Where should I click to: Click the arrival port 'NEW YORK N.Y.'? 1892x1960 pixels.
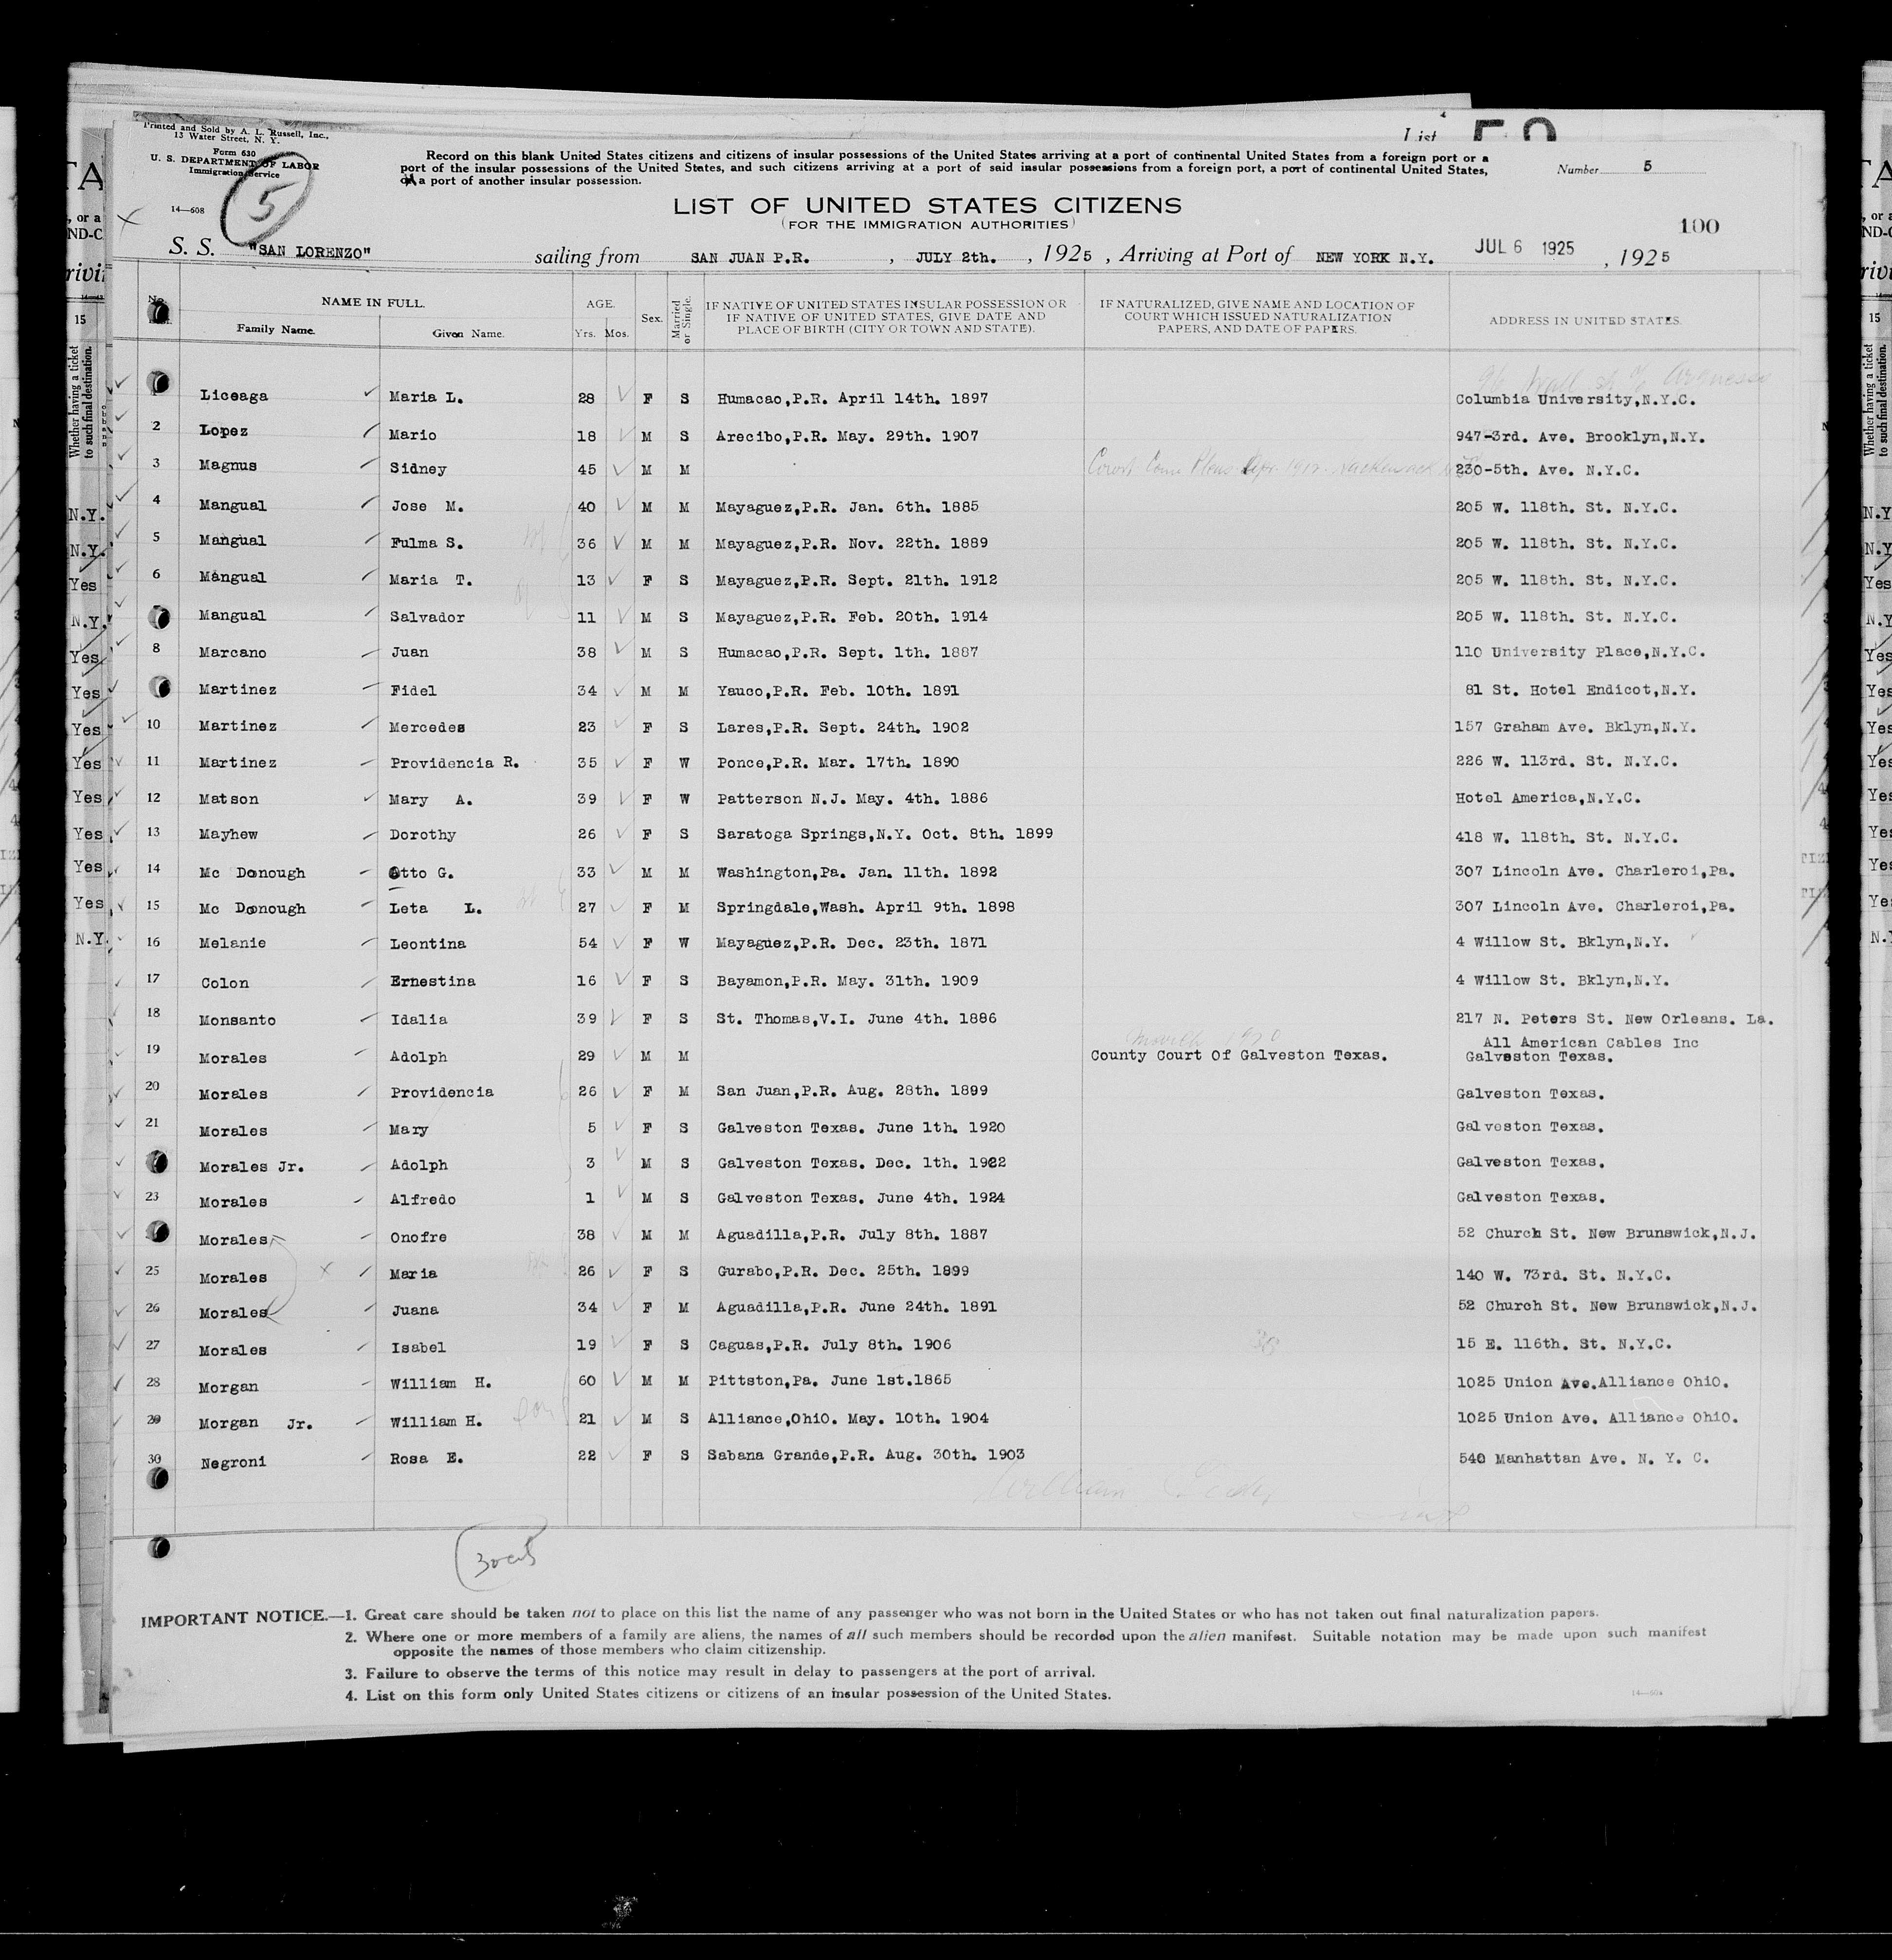click(x=1374, y=258)
